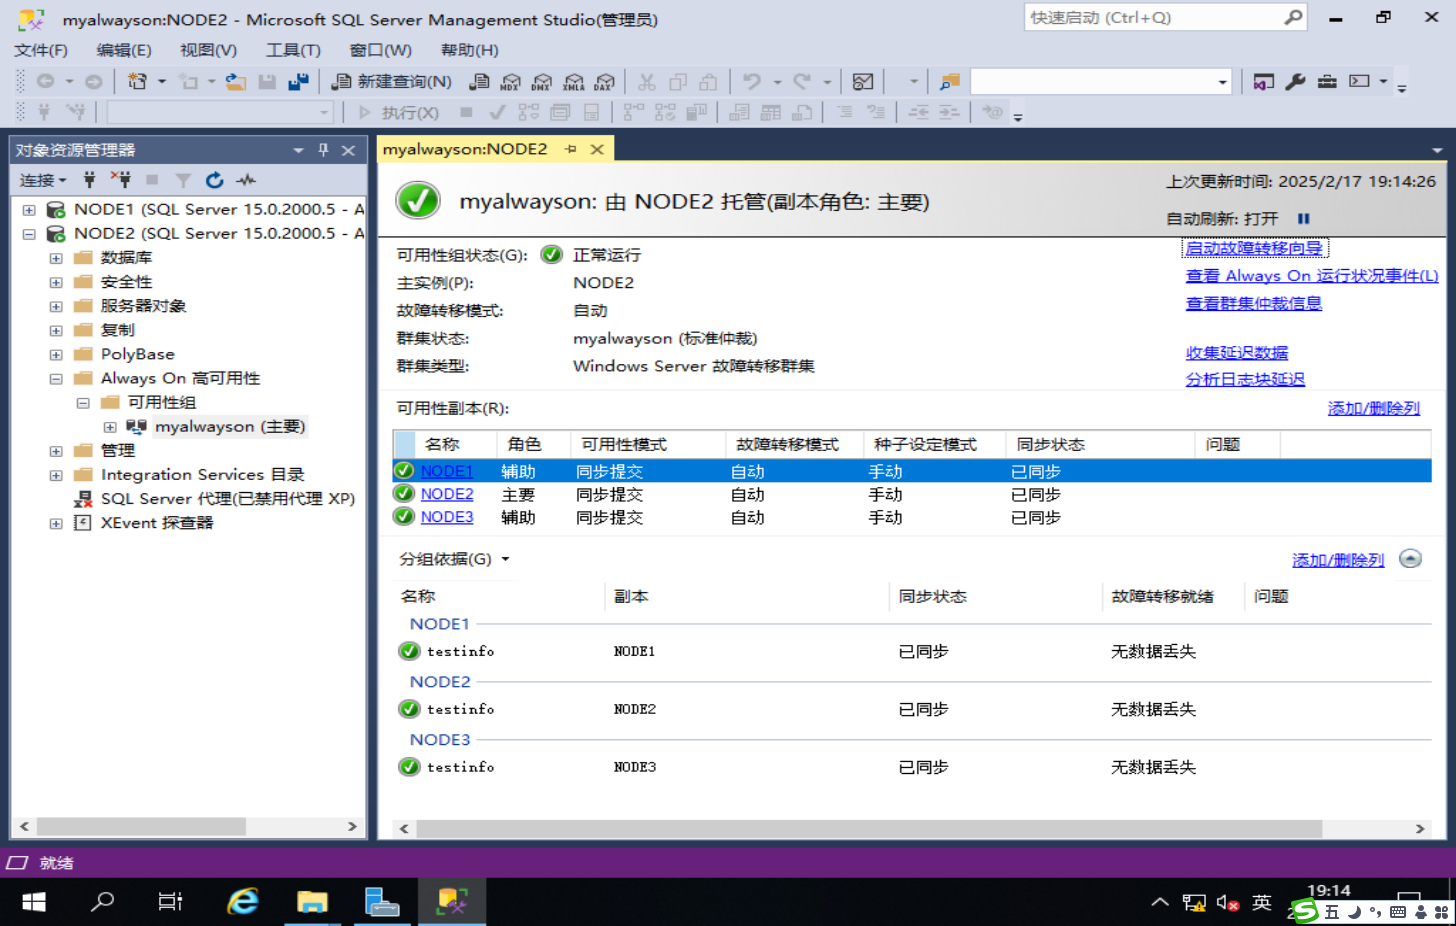1456x926 pixels.
Task: Open the 窗口(W) menu
Action: pyautogui.click(x=380, y=50)
